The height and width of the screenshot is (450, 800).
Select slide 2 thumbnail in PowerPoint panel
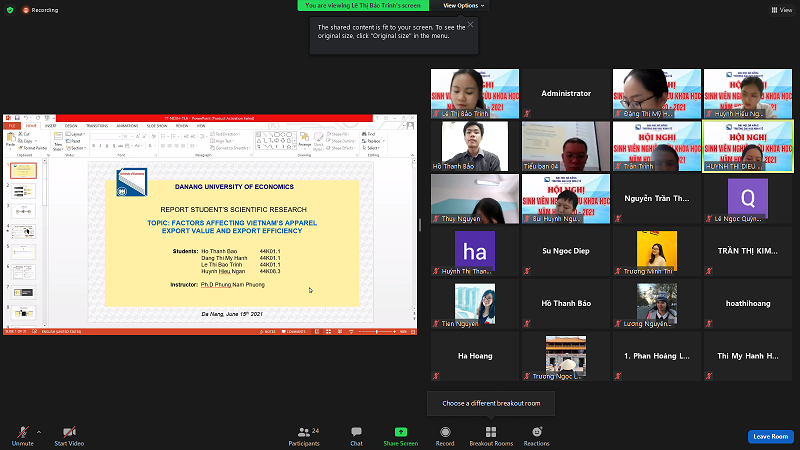click(x=23, y=191)
